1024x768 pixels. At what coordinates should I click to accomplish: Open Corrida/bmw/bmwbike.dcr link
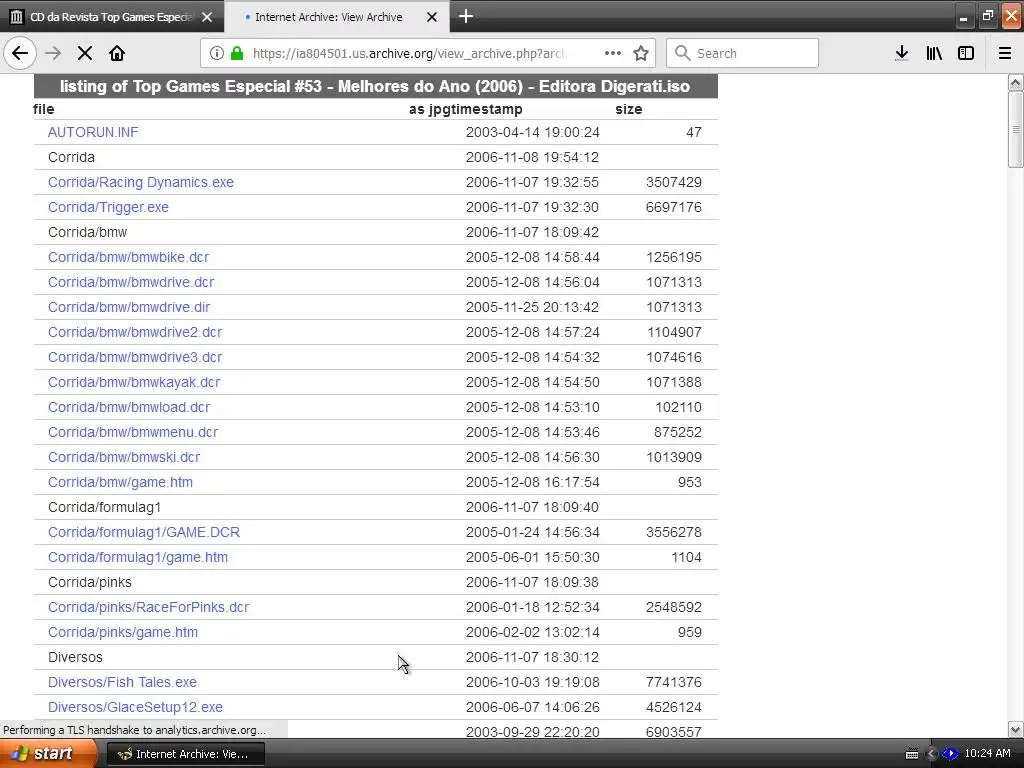coord(128,257)
